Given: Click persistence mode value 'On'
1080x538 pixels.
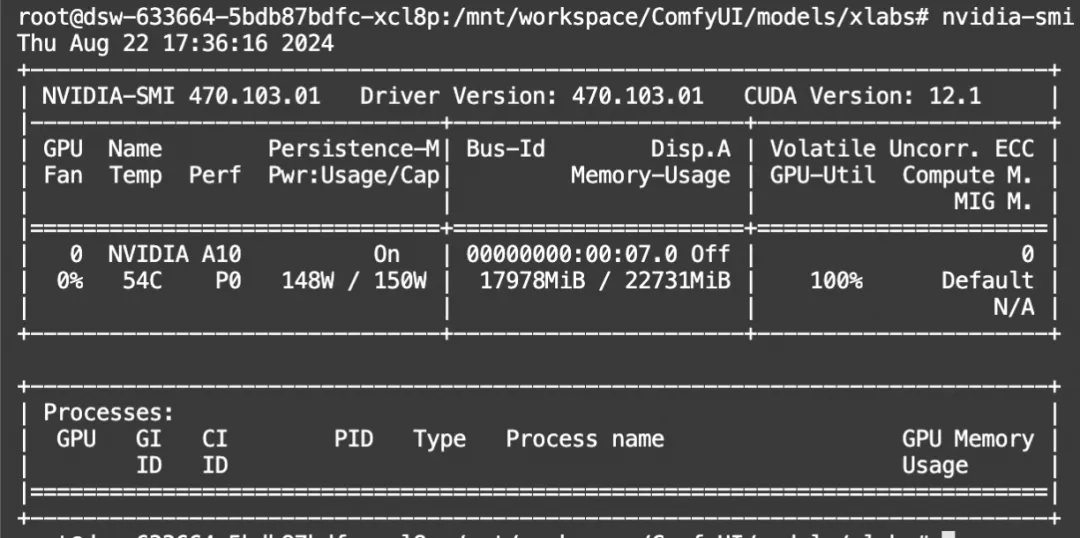Looking at the screenshot, I should coord(386,254).
